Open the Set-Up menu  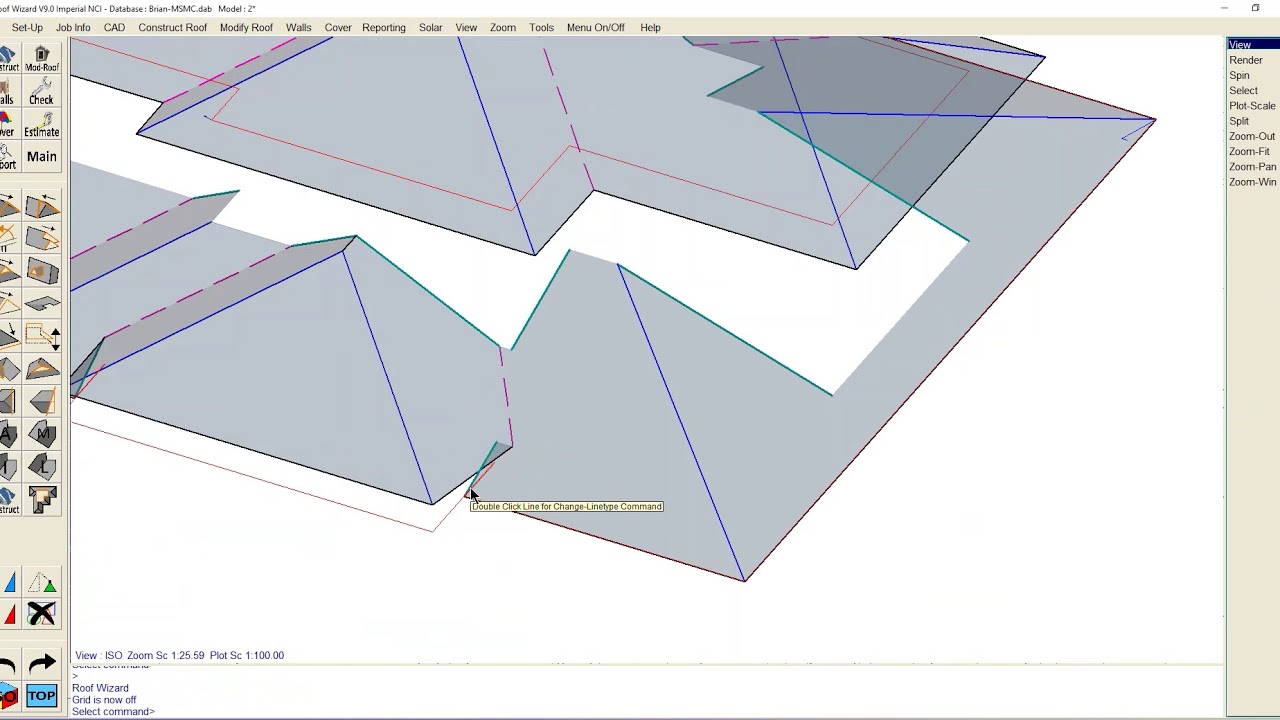[27, 27]
